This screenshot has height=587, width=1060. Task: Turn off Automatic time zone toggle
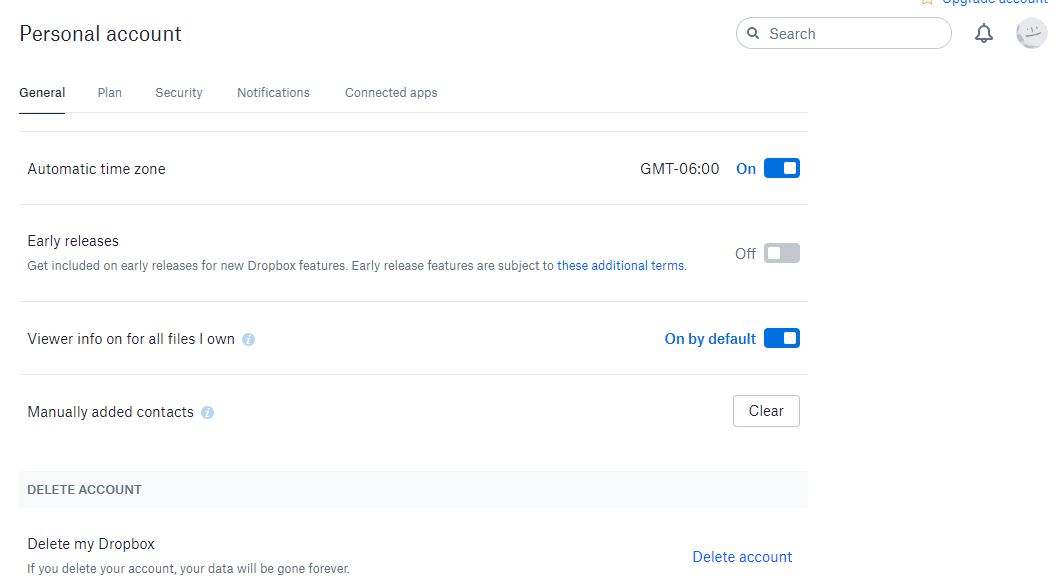(x=781, y=168)
